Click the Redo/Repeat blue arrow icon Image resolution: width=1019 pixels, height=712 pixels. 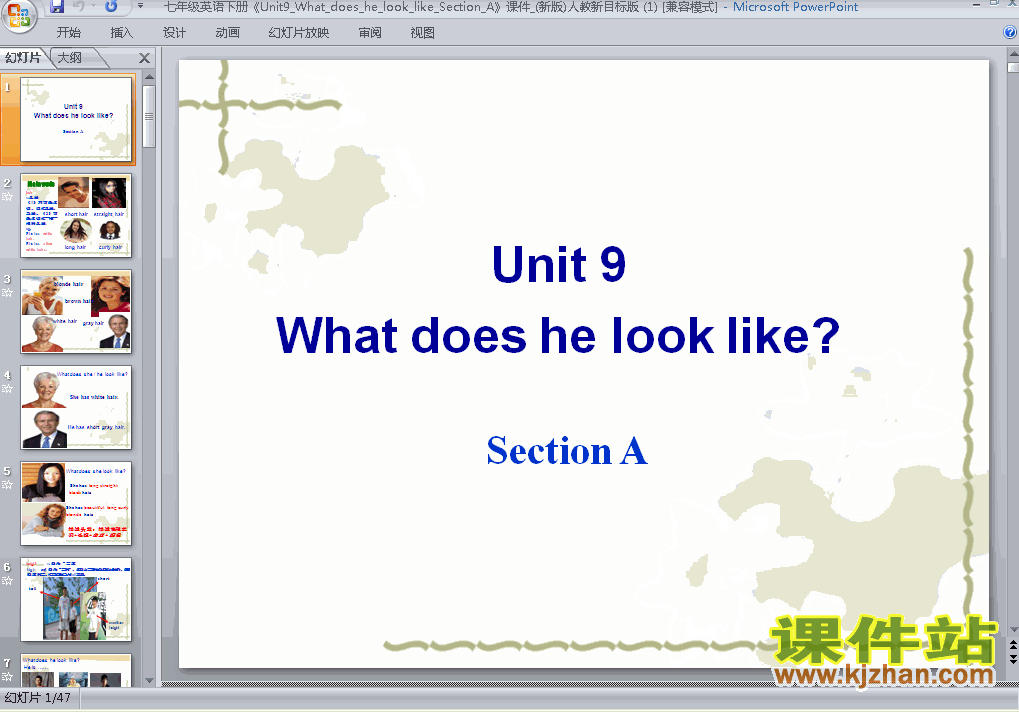(x=111, y=6)
